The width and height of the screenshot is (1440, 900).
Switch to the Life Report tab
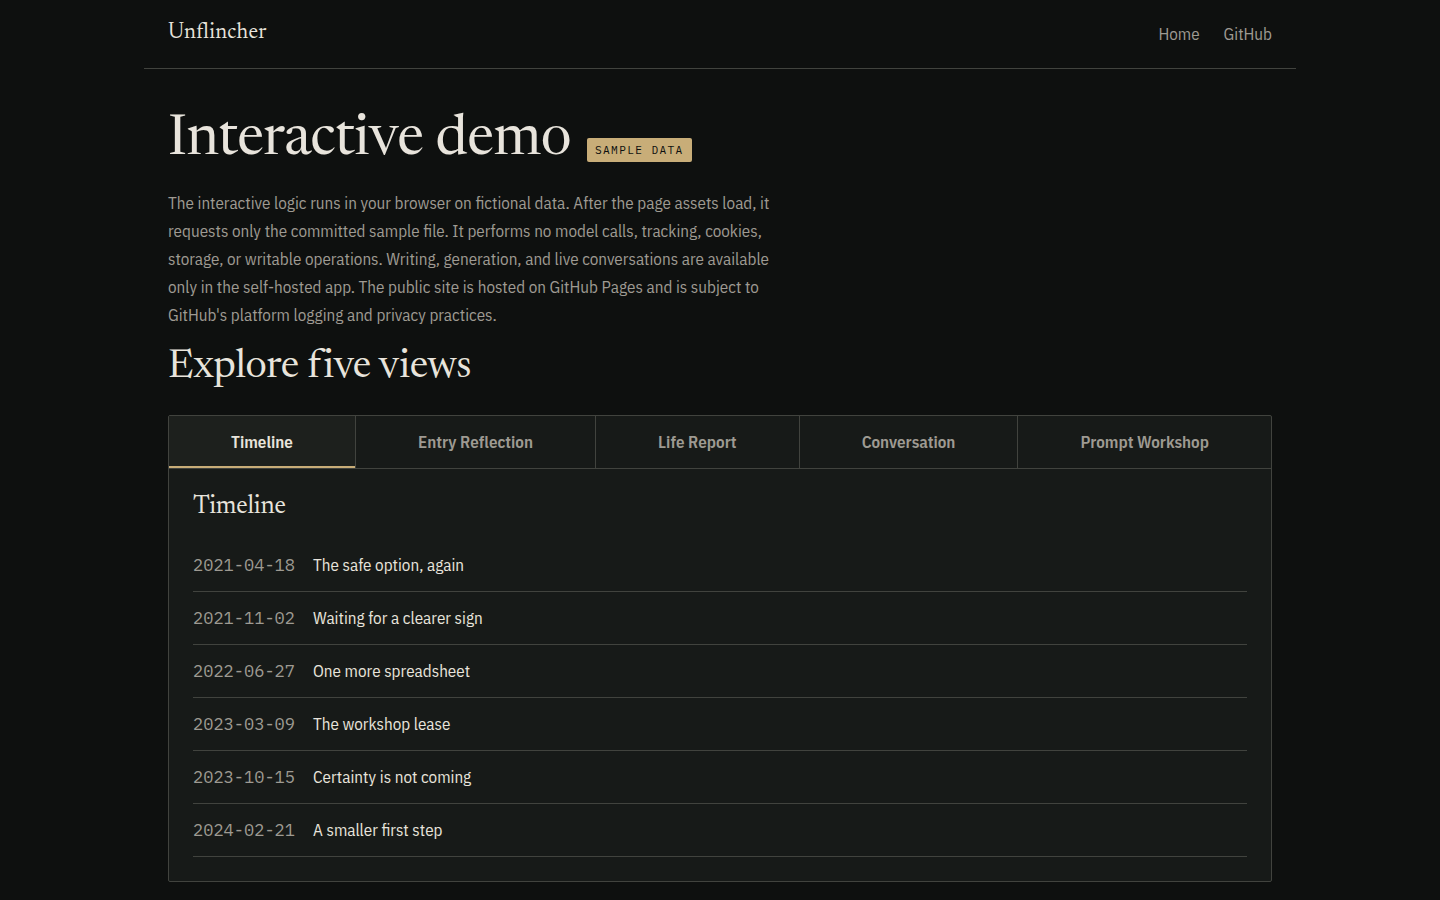[697, 442]
